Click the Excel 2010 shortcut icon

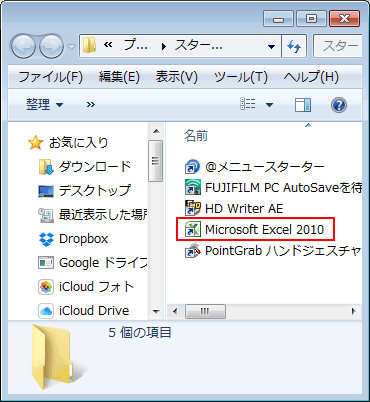(x=193, y=229)
